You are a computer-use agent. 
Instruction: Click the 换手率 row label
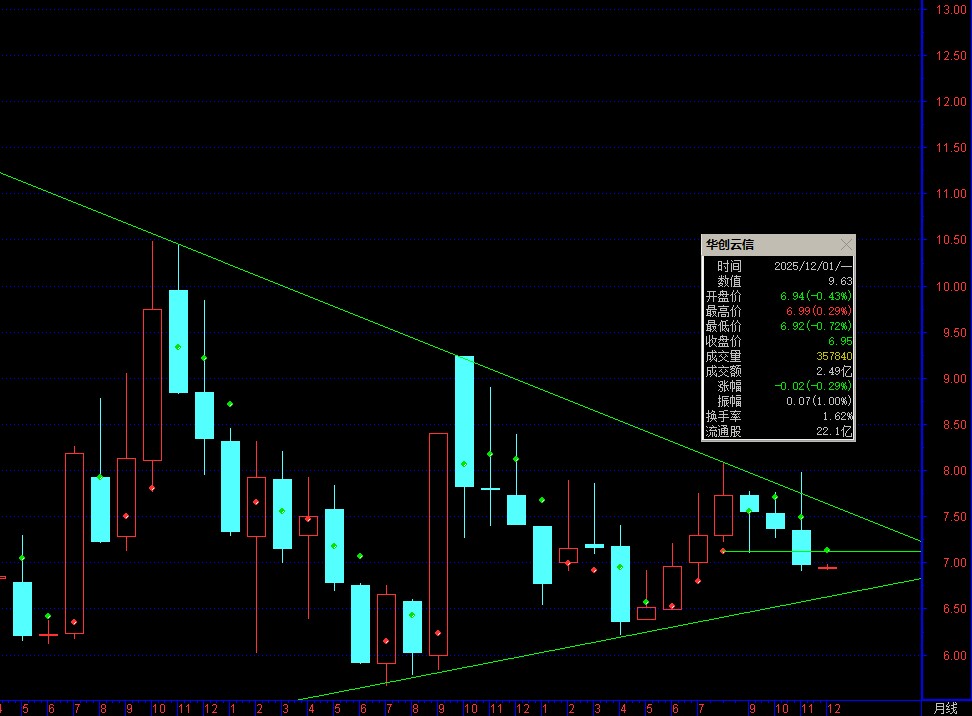(723, 416)
